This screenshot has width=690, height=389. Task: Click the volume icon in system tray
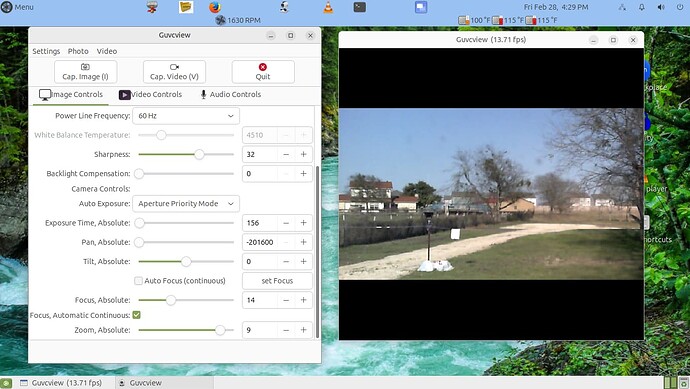661,7
